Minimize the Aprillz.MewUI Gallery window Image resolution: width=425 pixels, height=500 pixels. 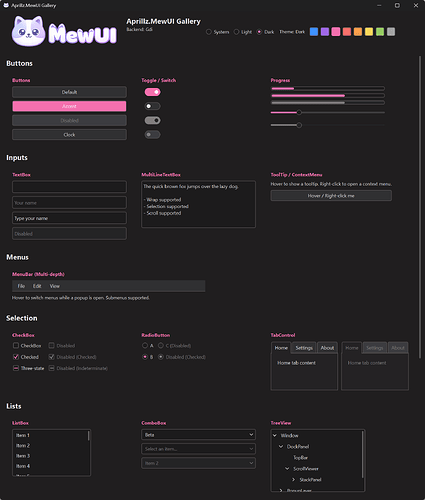tap(379, 5)
